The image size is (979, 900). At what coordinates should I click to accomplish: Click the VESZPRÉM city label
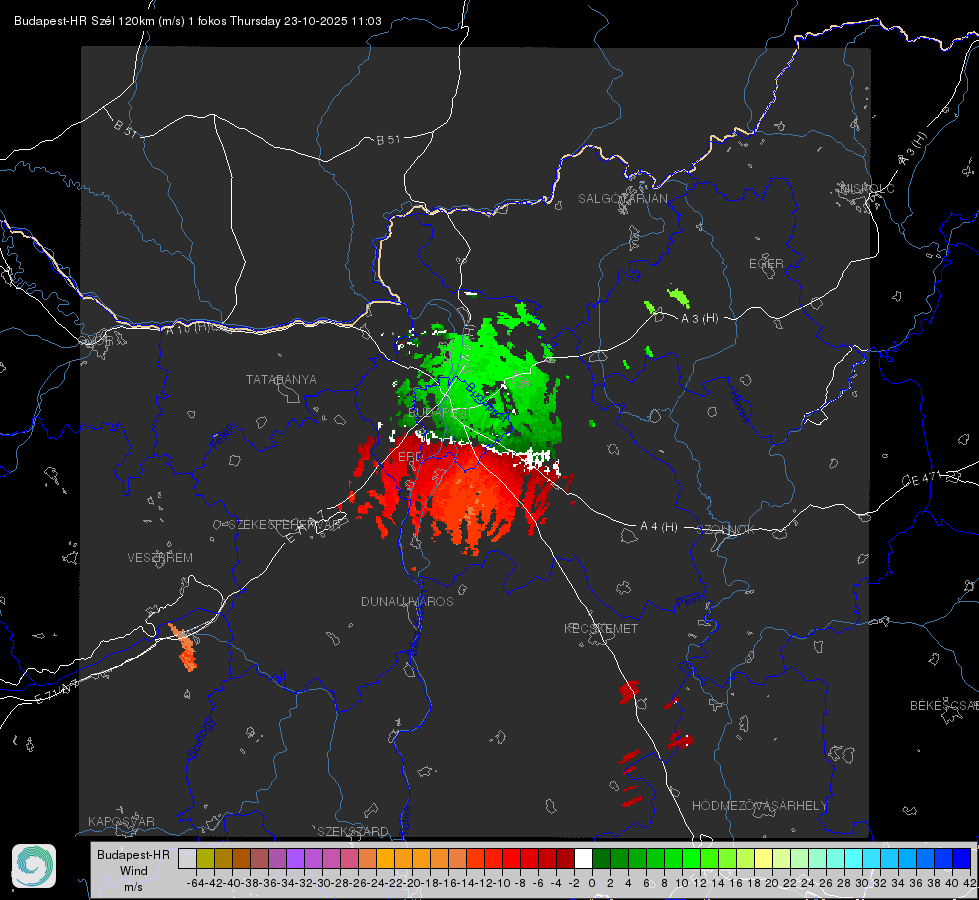pos(160,557)
